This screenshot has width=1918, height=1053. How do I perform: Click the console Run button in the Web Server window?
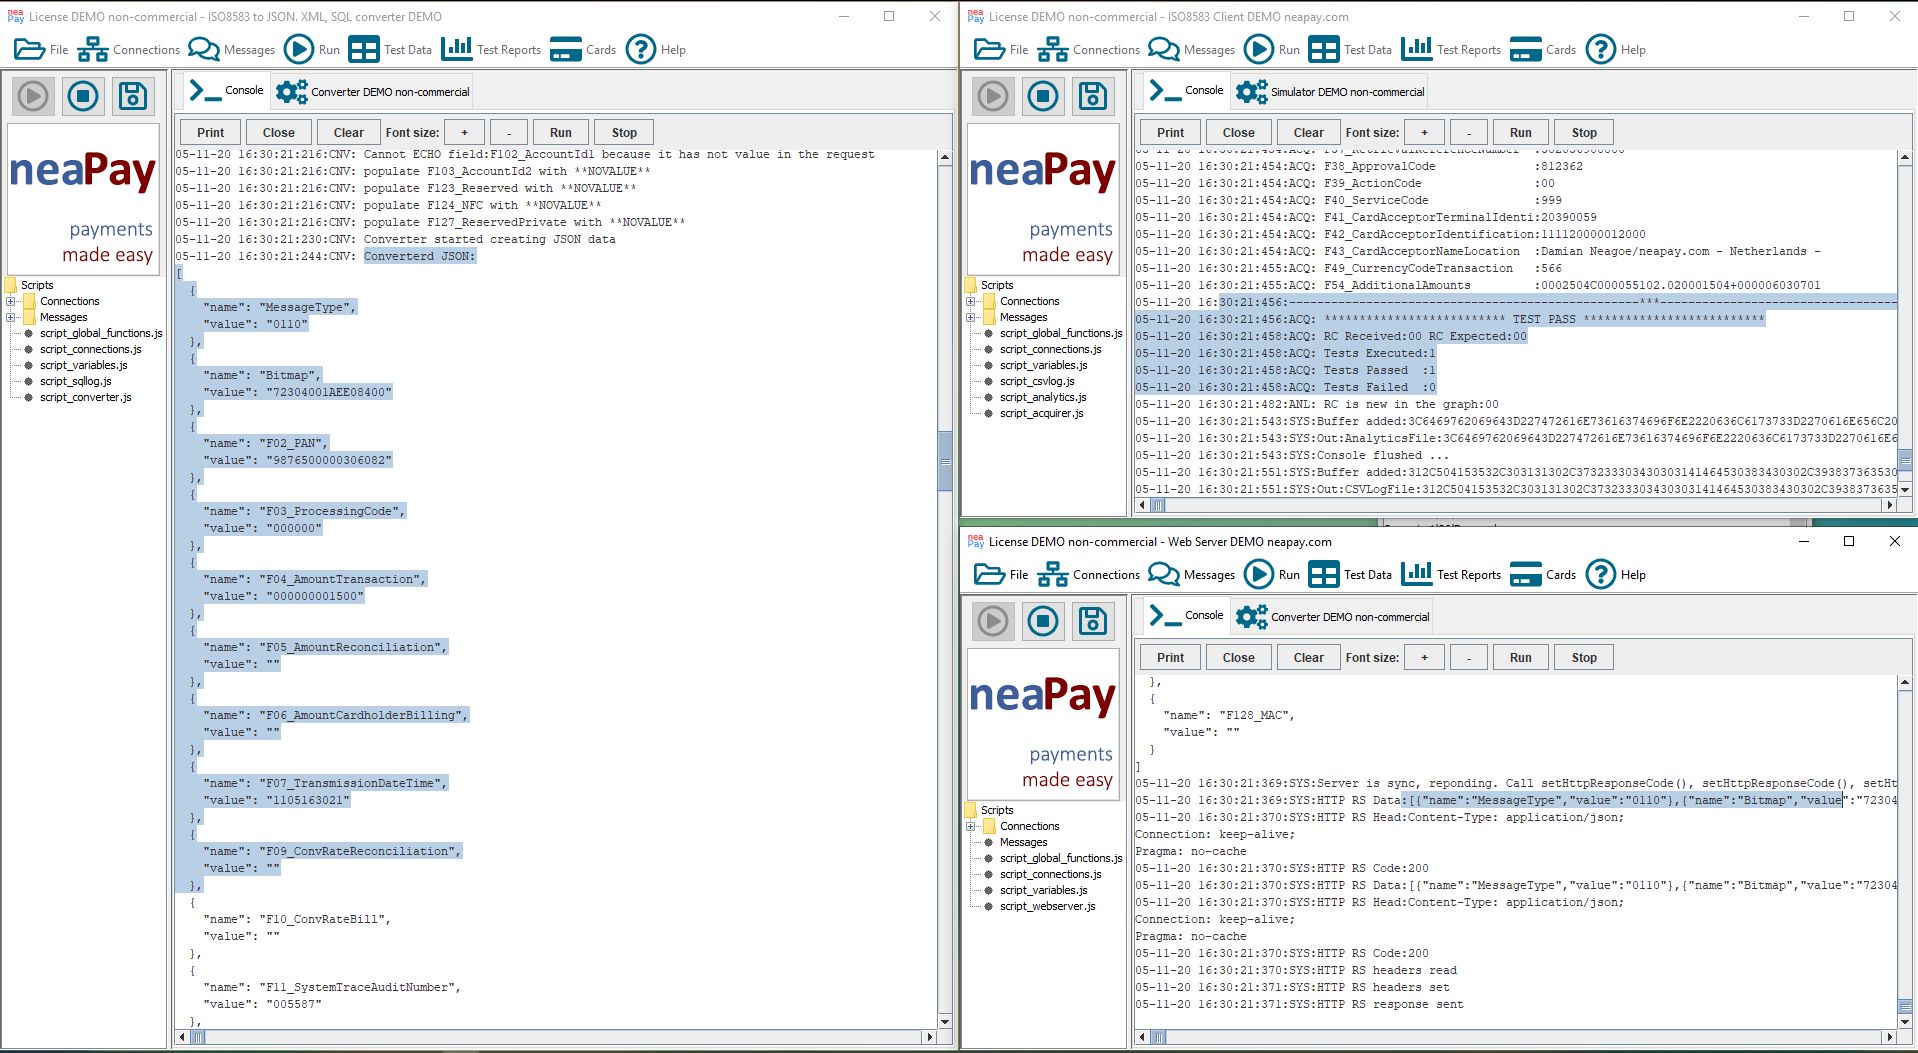pos(1520,657)
